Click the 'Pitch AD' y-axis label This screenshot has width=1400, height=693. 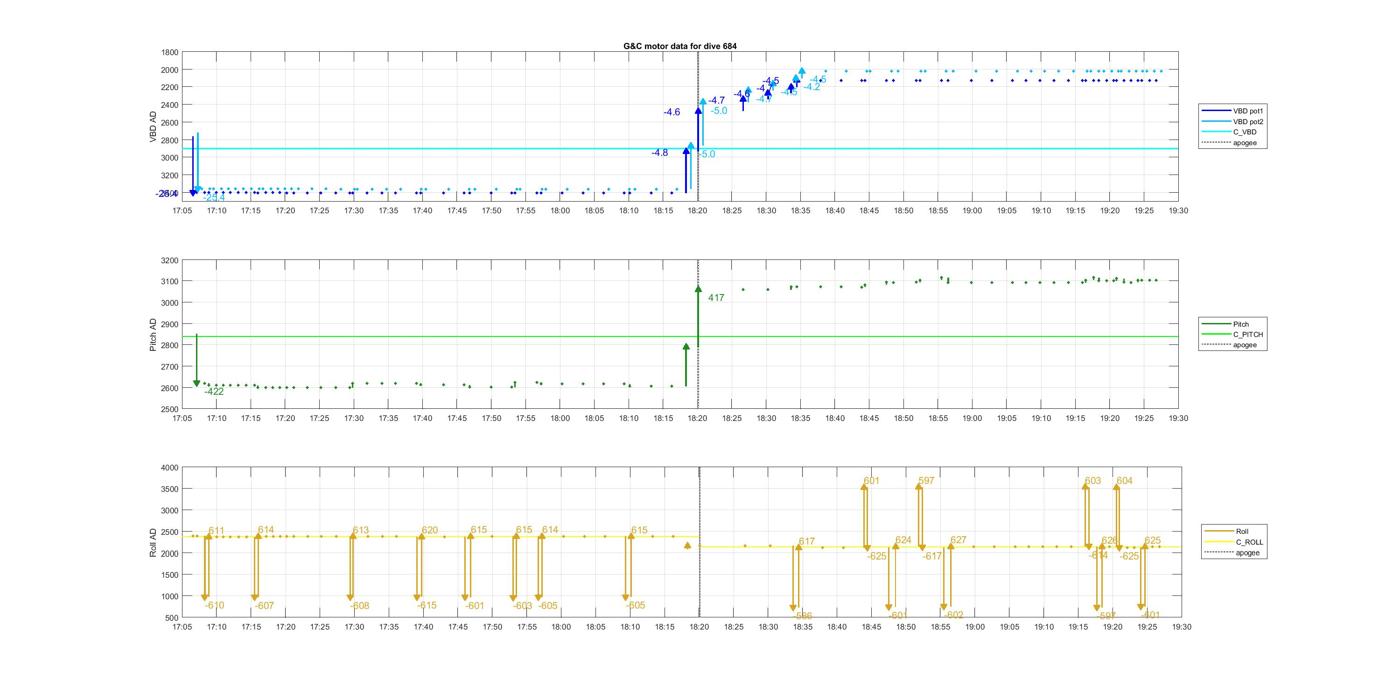point(153,335)
